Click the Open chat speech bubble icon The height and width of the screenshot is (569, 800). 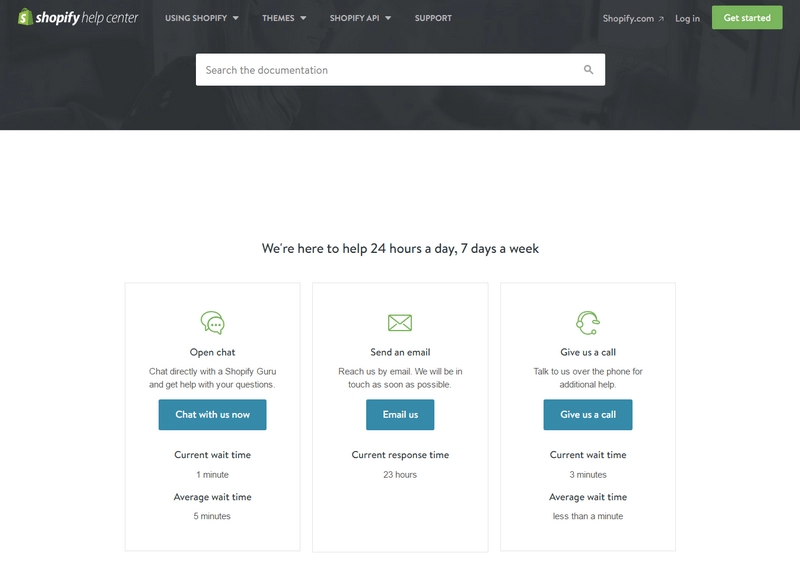click(x=212, y=323)
